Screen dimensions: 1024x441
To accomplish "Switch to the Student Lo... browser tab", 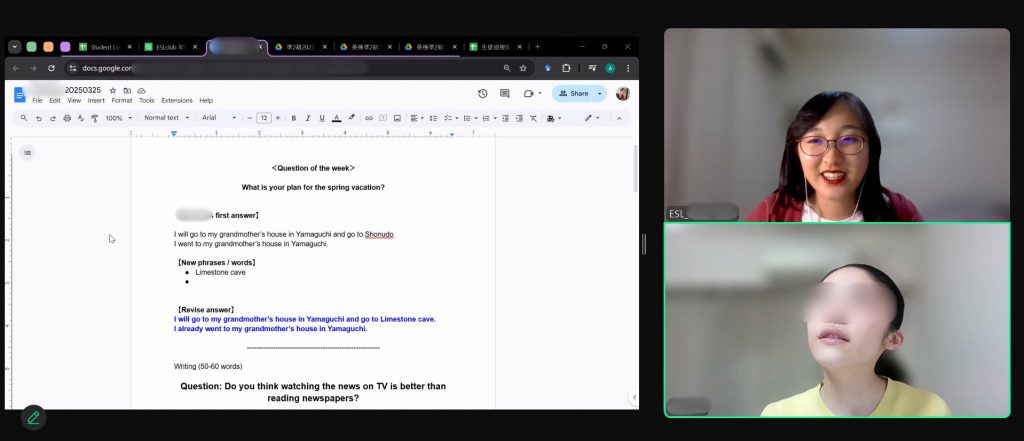I will point(106,47).
